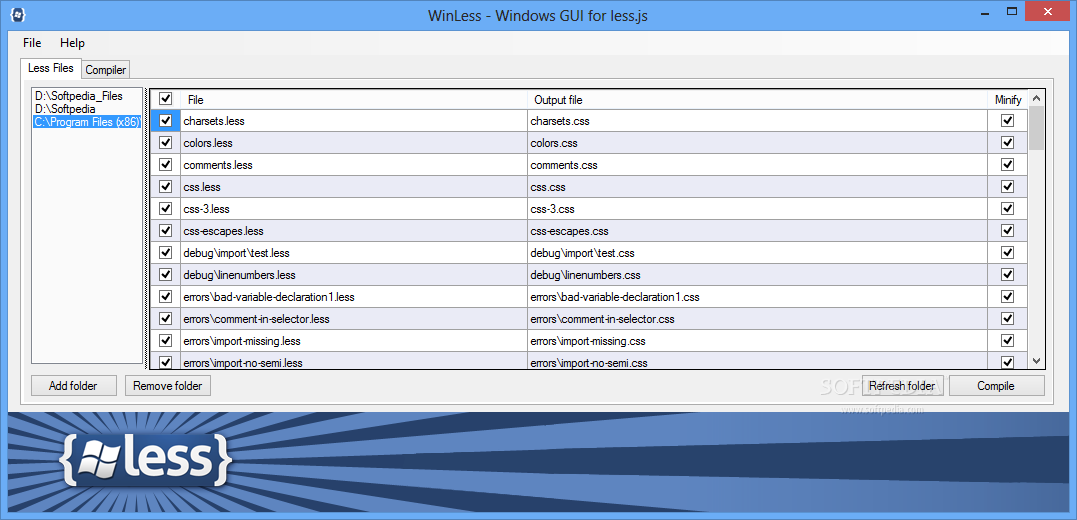Disable Minify for errors\comment-in-selector.css
The image size is (1077, 520).
[x=1008, y=319]
